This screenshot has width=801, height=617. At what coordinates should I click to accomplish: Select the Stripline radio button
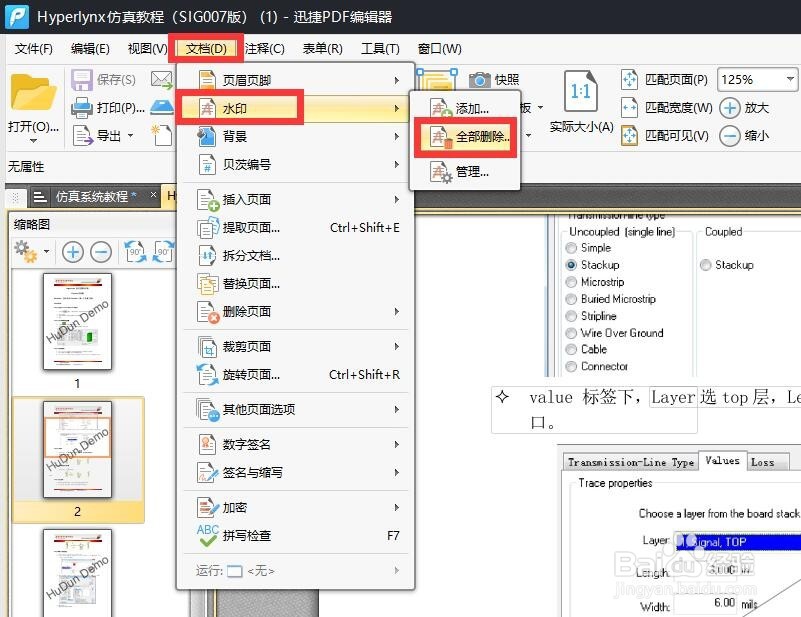pos(571,316)
